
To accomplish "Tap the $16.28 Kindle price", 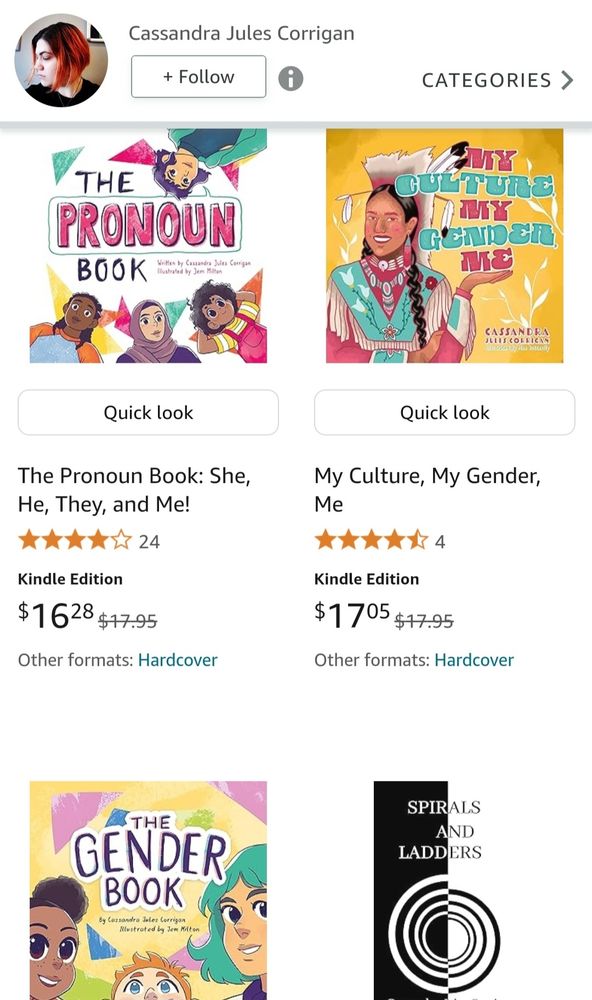I will point(56,615).
